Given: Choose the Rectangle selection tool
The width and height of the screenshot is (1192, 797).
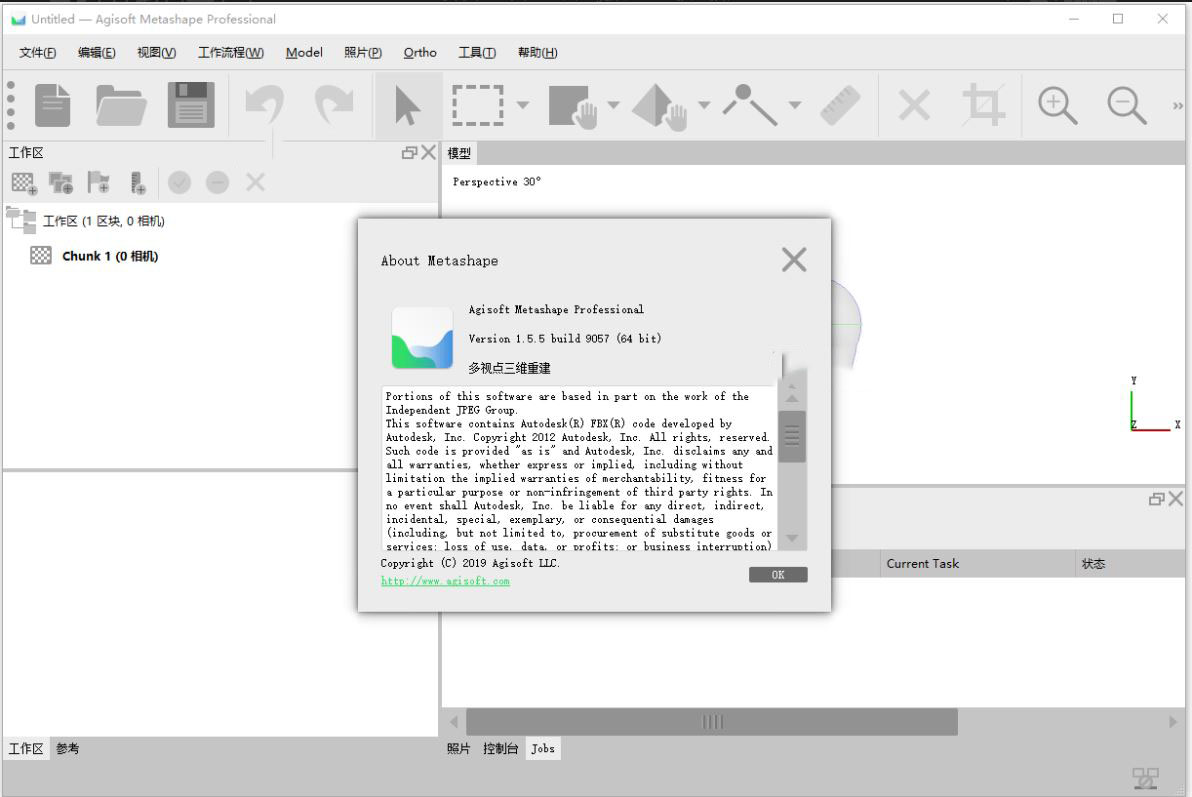Looking at the screenshot, I should [478, 105].
